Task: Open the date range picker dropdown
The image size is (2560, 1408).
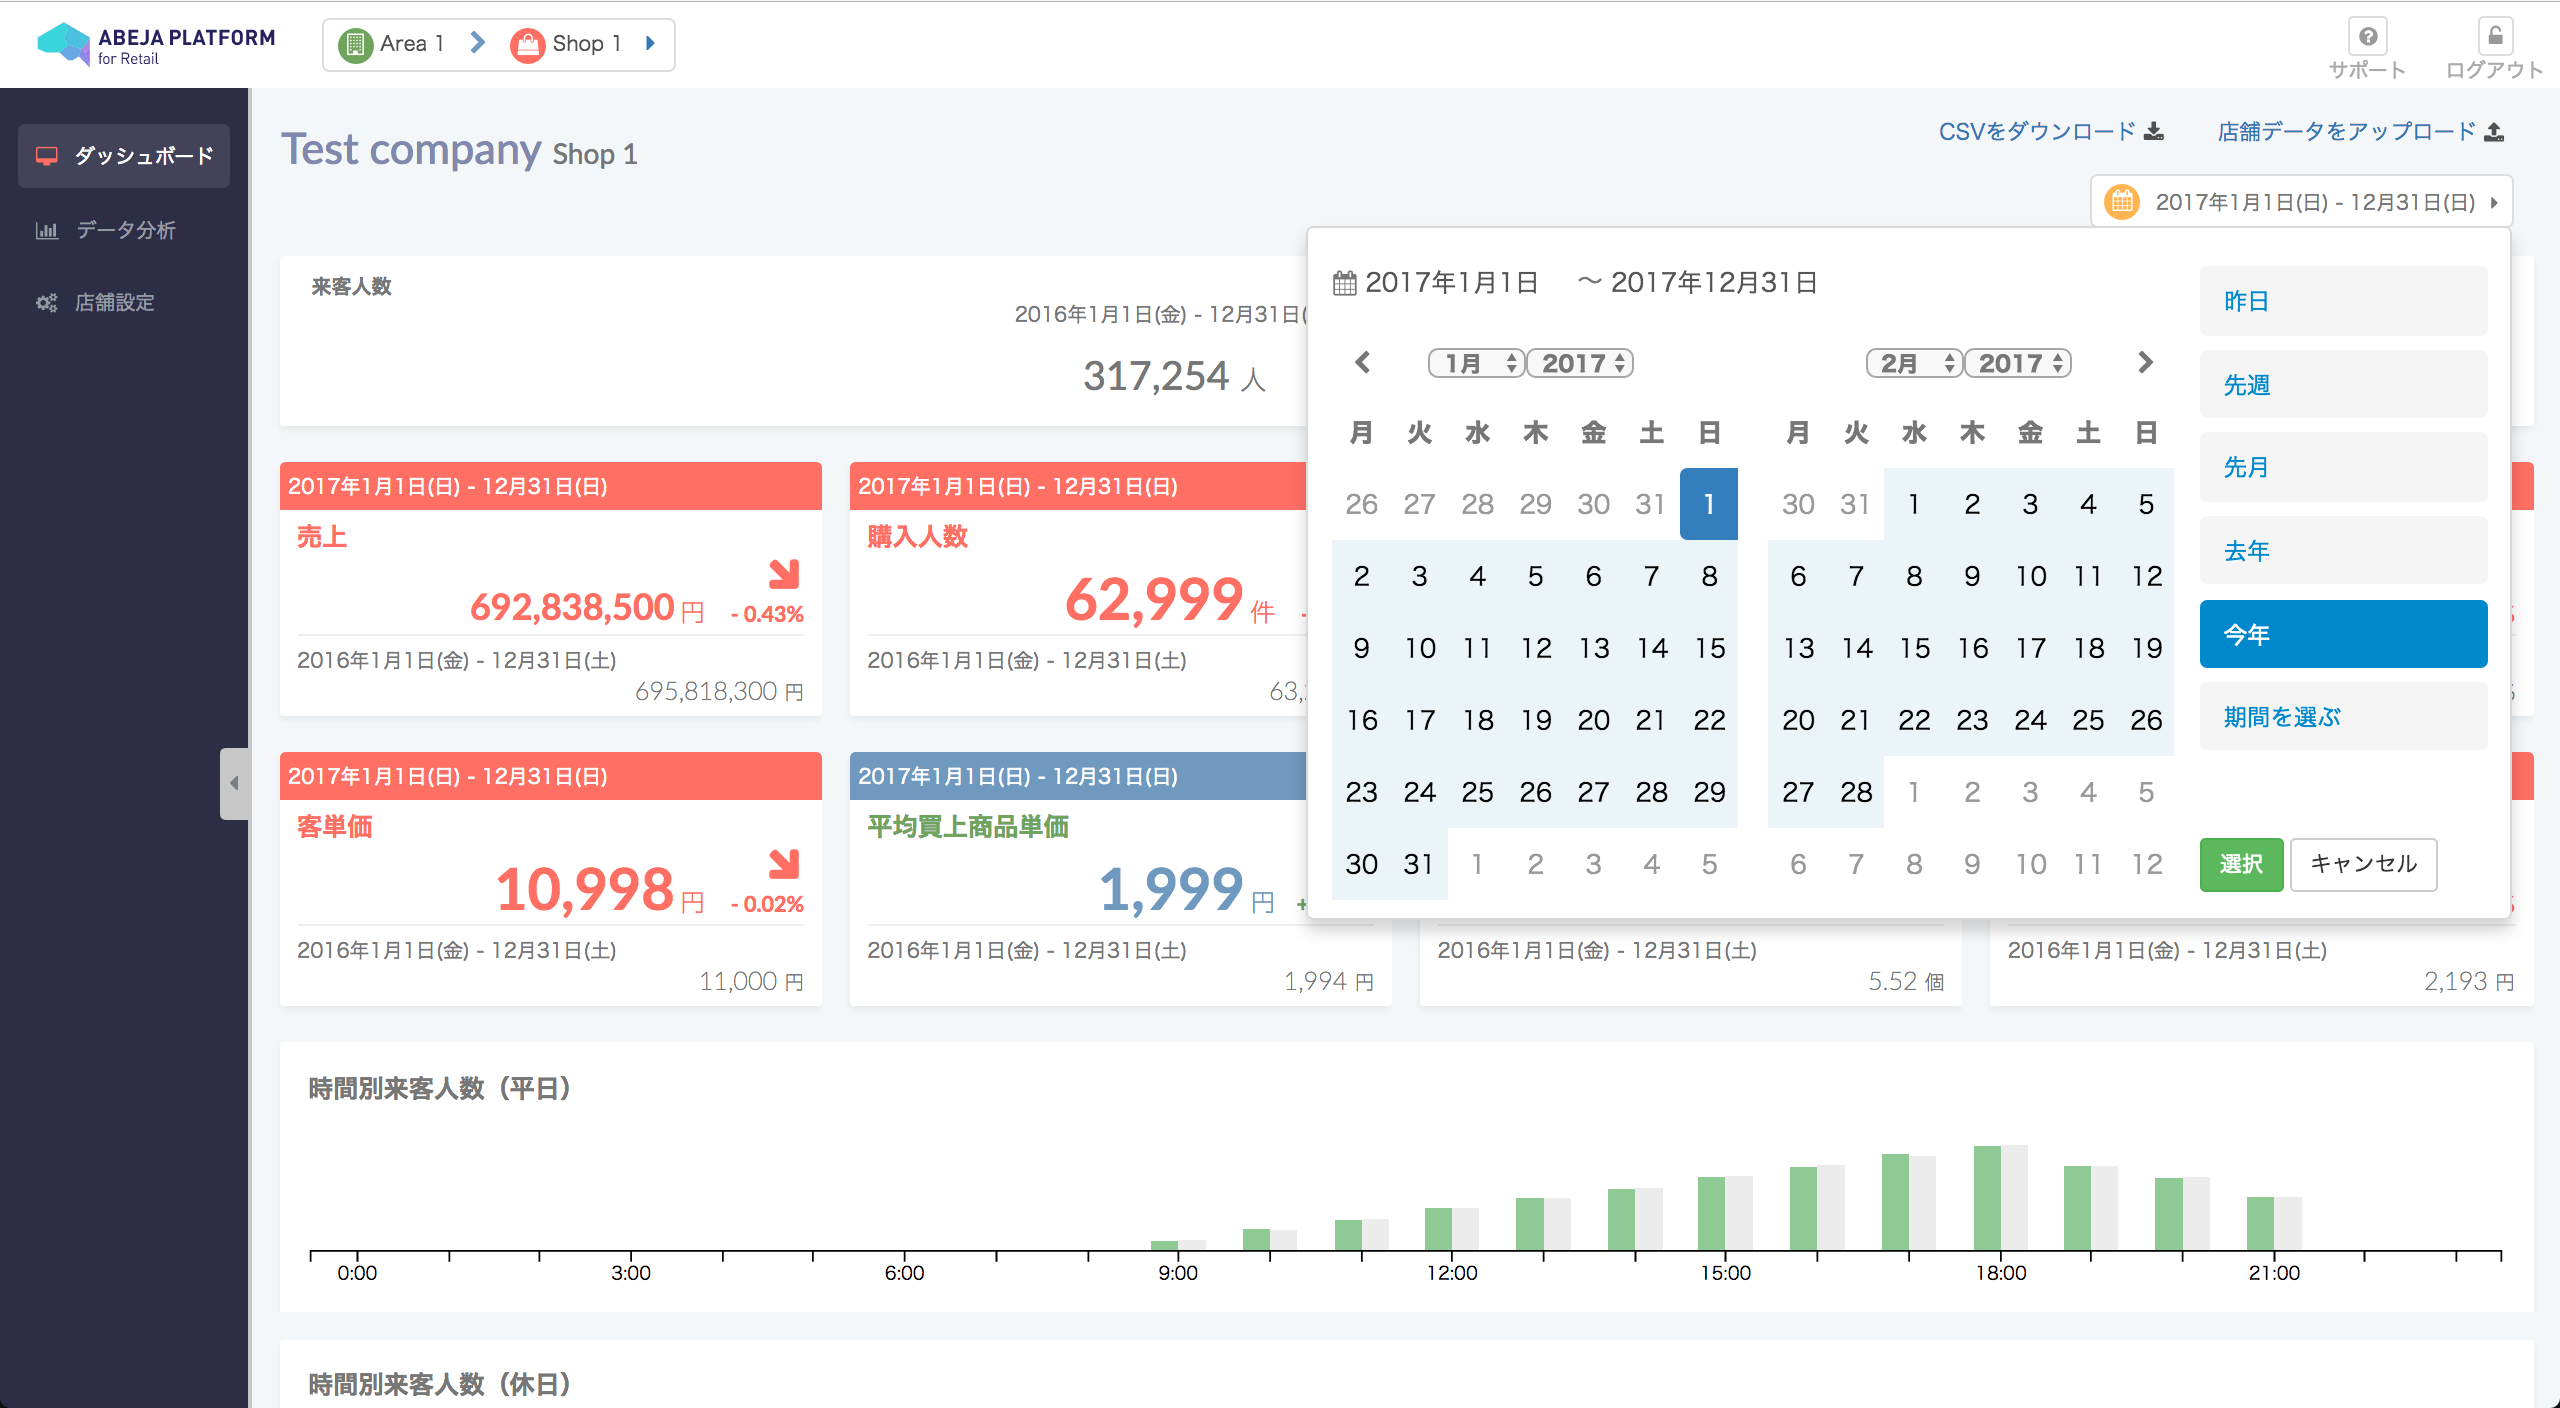Action: (x=2301, y=202)
